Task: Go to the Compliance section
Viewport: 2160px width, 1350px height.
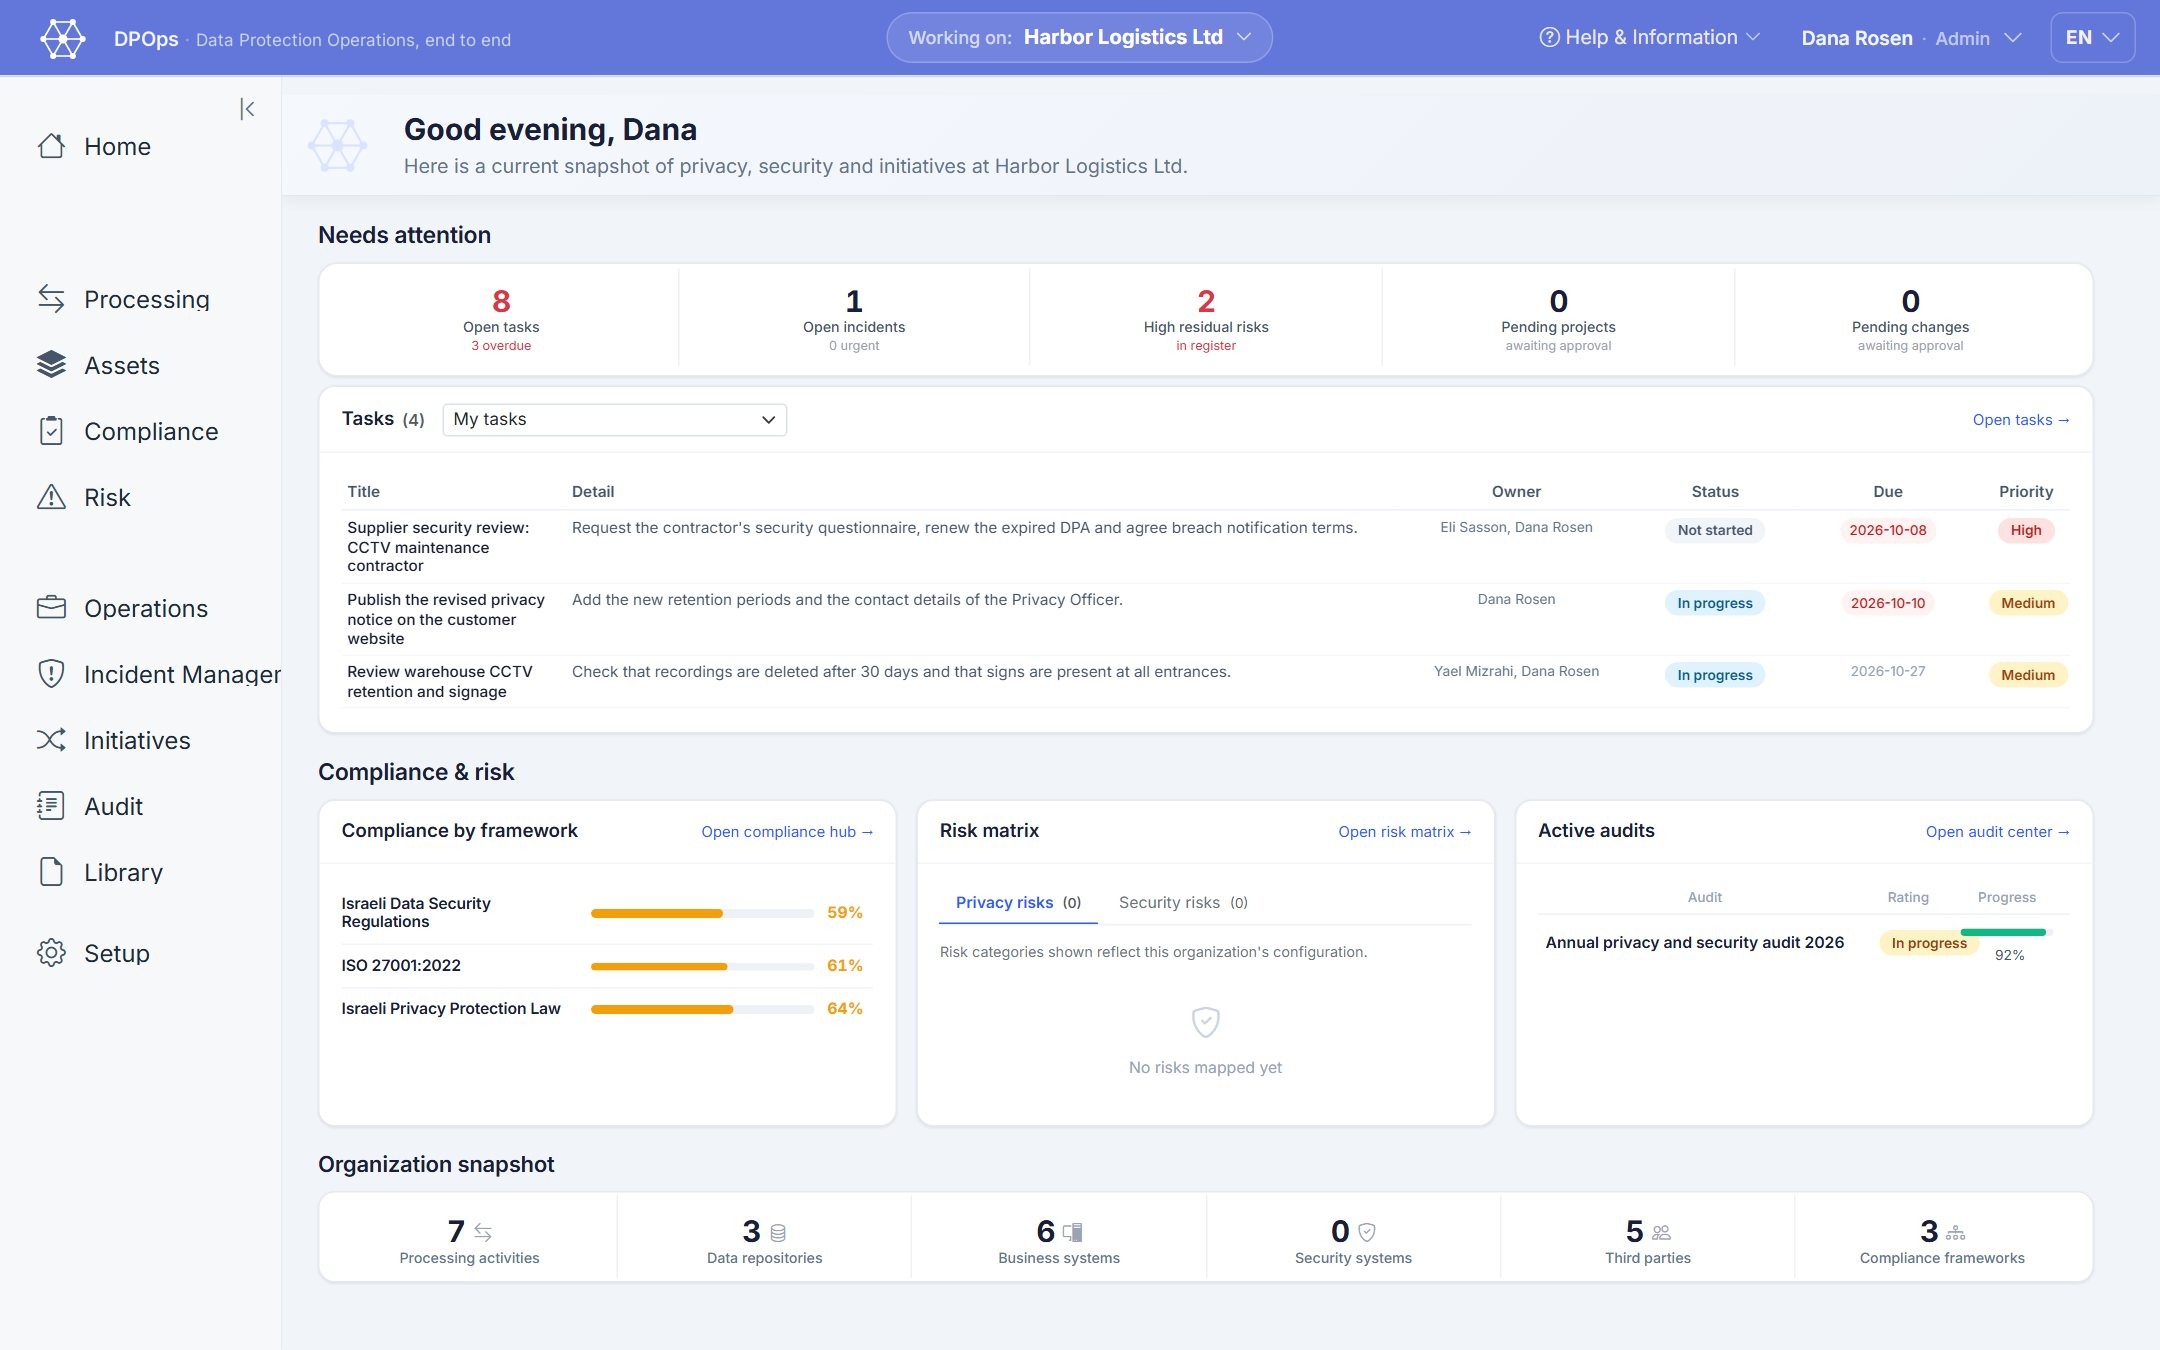Action: (x=151, y=430)
